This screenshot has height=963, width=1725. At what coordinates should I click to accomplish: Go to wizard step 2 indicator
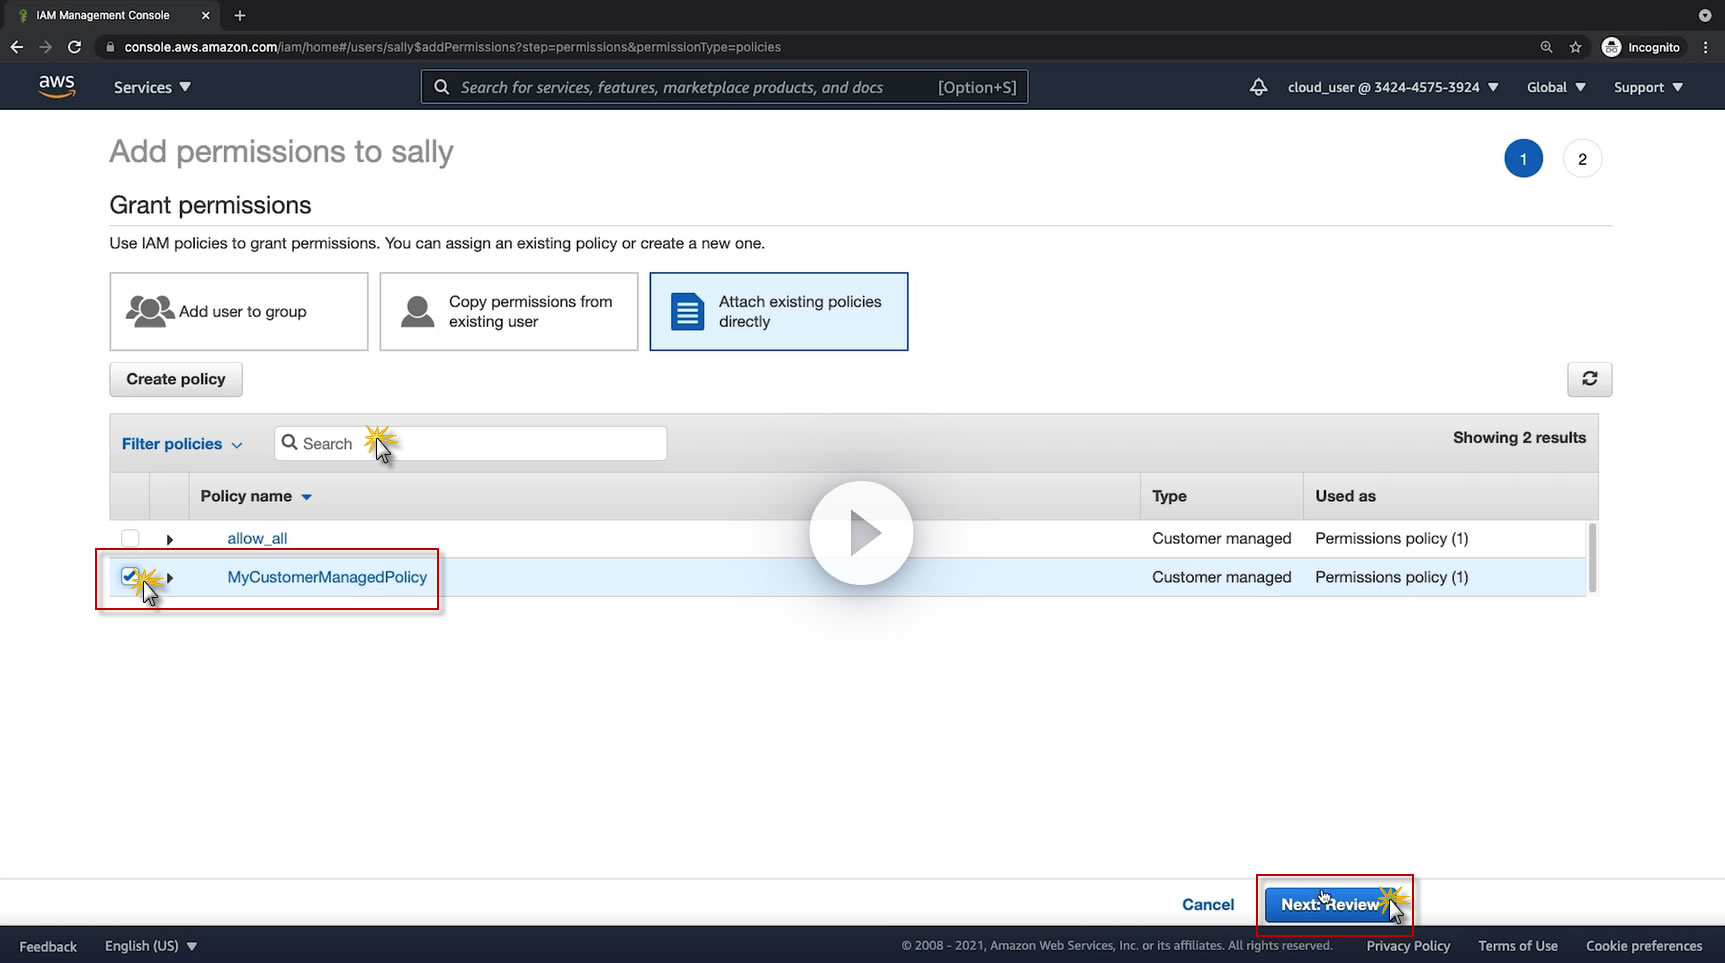pos(1582,159)
